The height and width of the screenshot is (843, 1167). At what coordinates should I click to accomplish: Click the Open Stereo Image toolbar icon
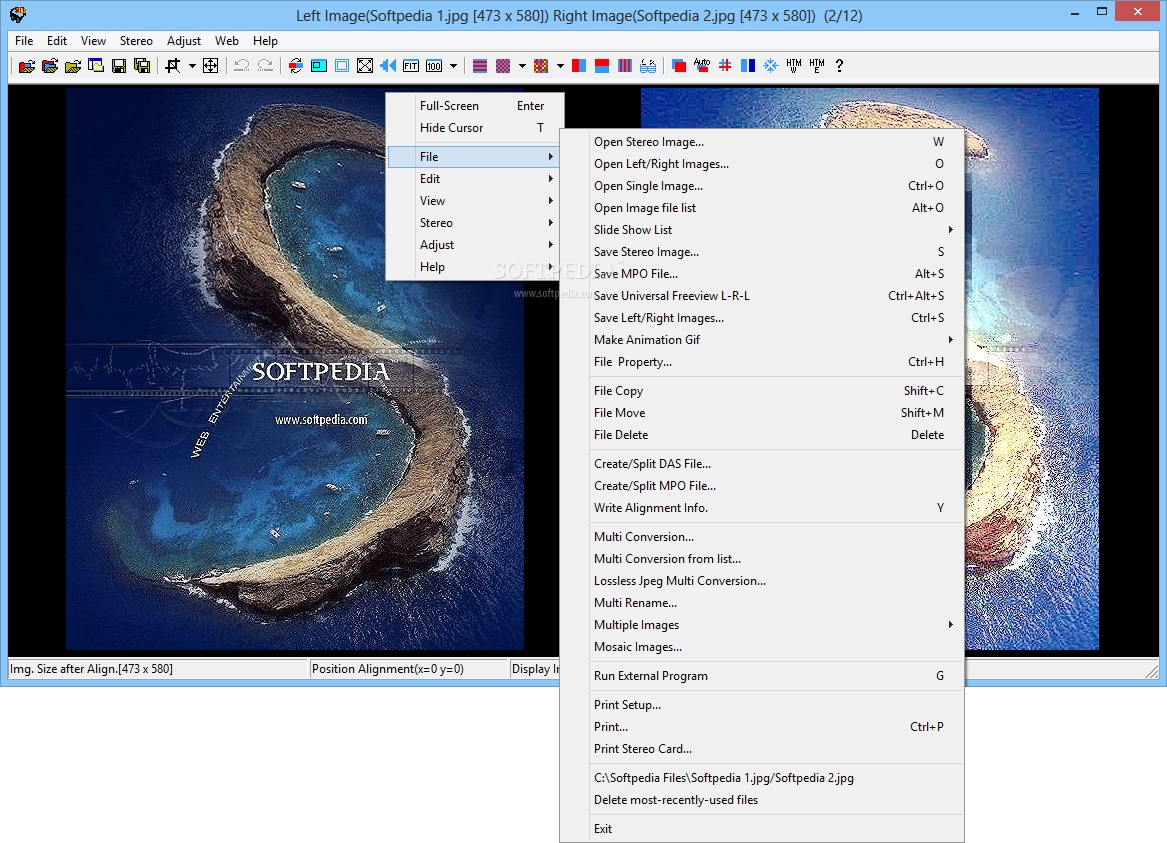tap(27, 65)
